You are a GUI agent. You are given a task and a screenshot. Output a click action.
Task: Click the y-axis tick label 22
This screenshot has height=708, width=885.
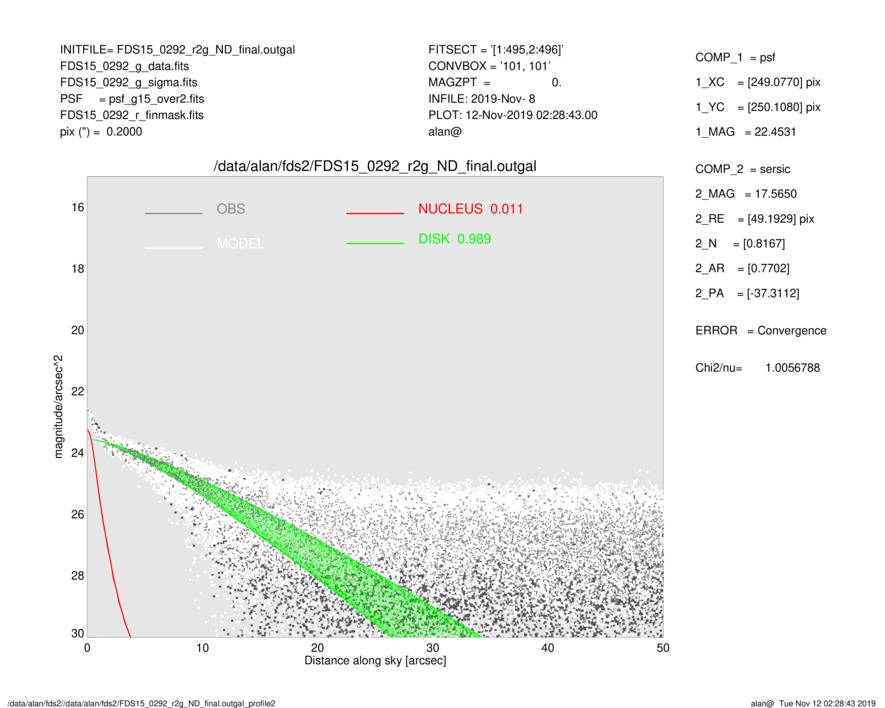78,391
